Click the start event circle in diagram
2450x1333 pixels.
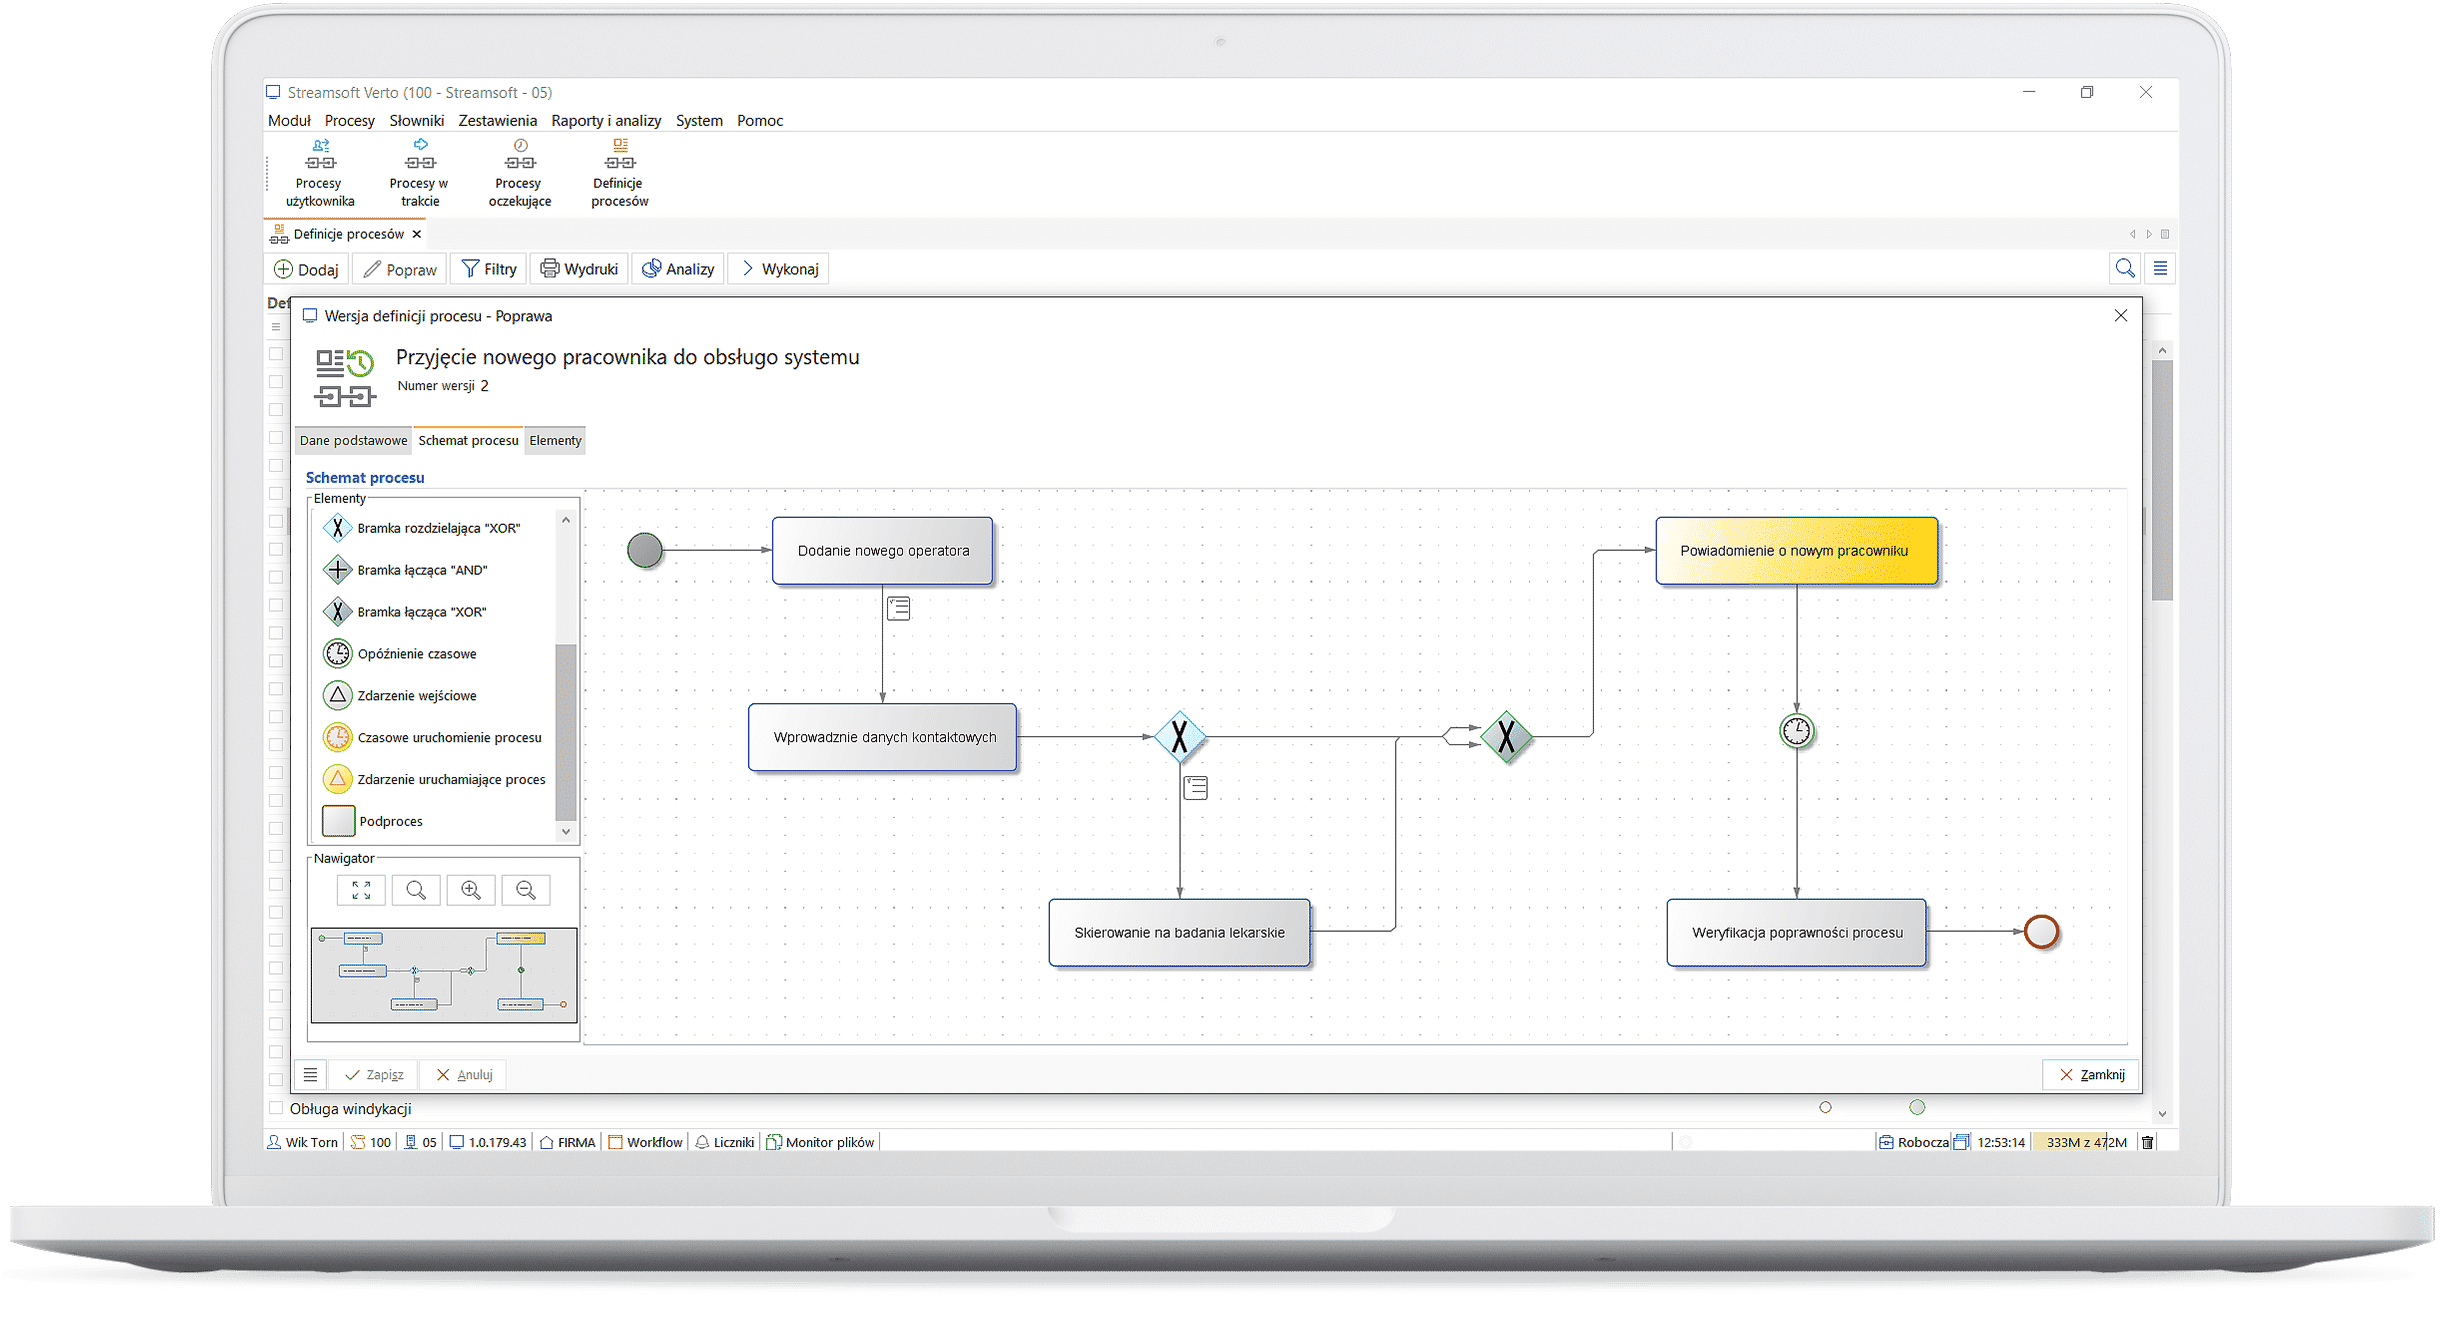[645, 550]
